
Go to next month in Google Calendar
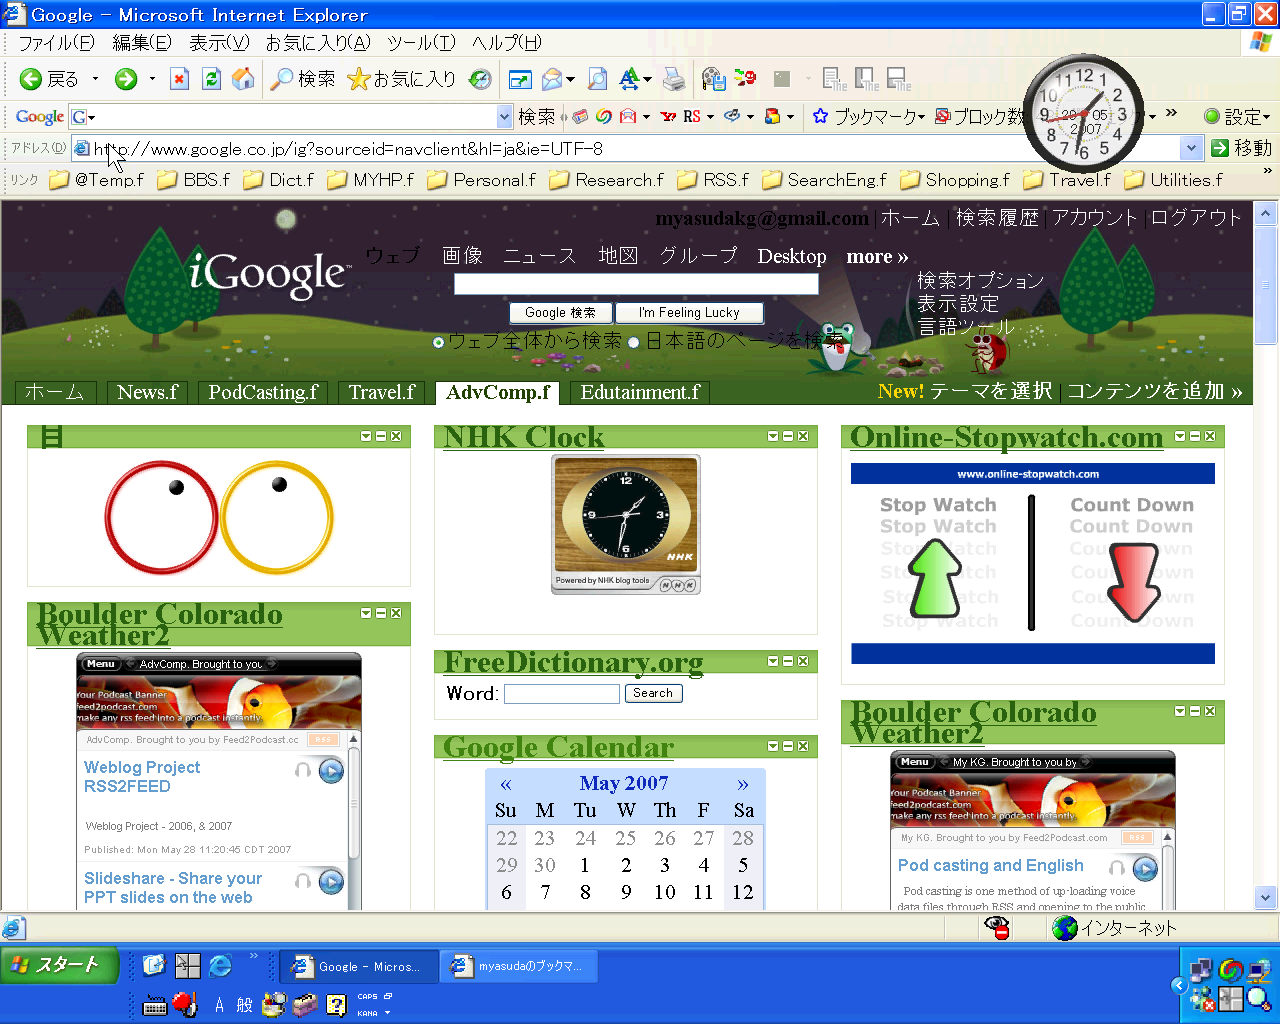(742, 784)
